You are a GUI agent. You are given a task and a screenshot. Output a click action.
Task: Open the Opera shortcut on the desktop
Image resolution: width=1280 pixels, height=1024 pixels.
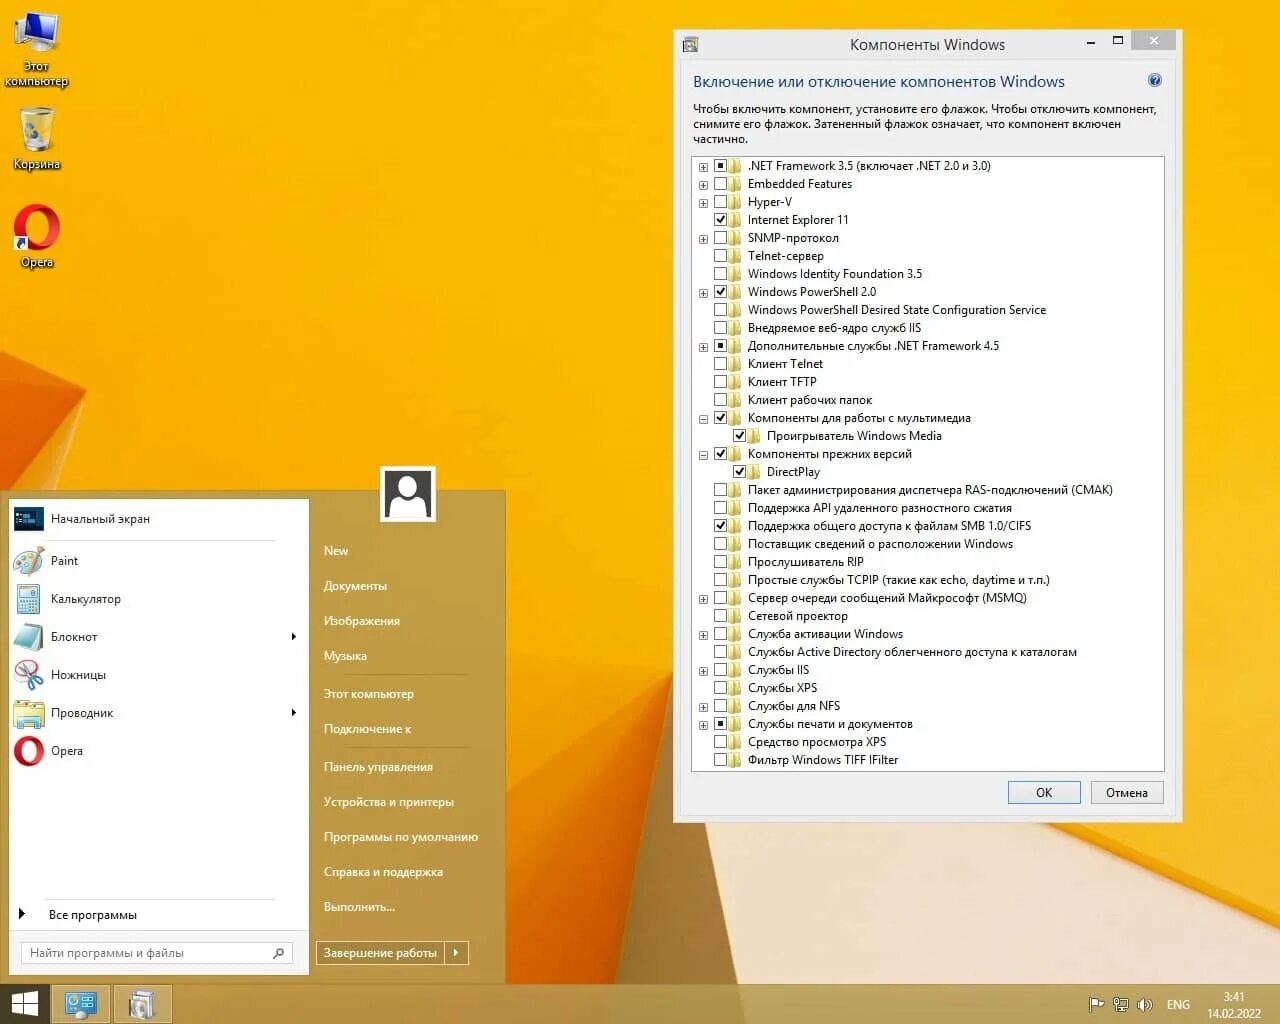click(37, 236)
